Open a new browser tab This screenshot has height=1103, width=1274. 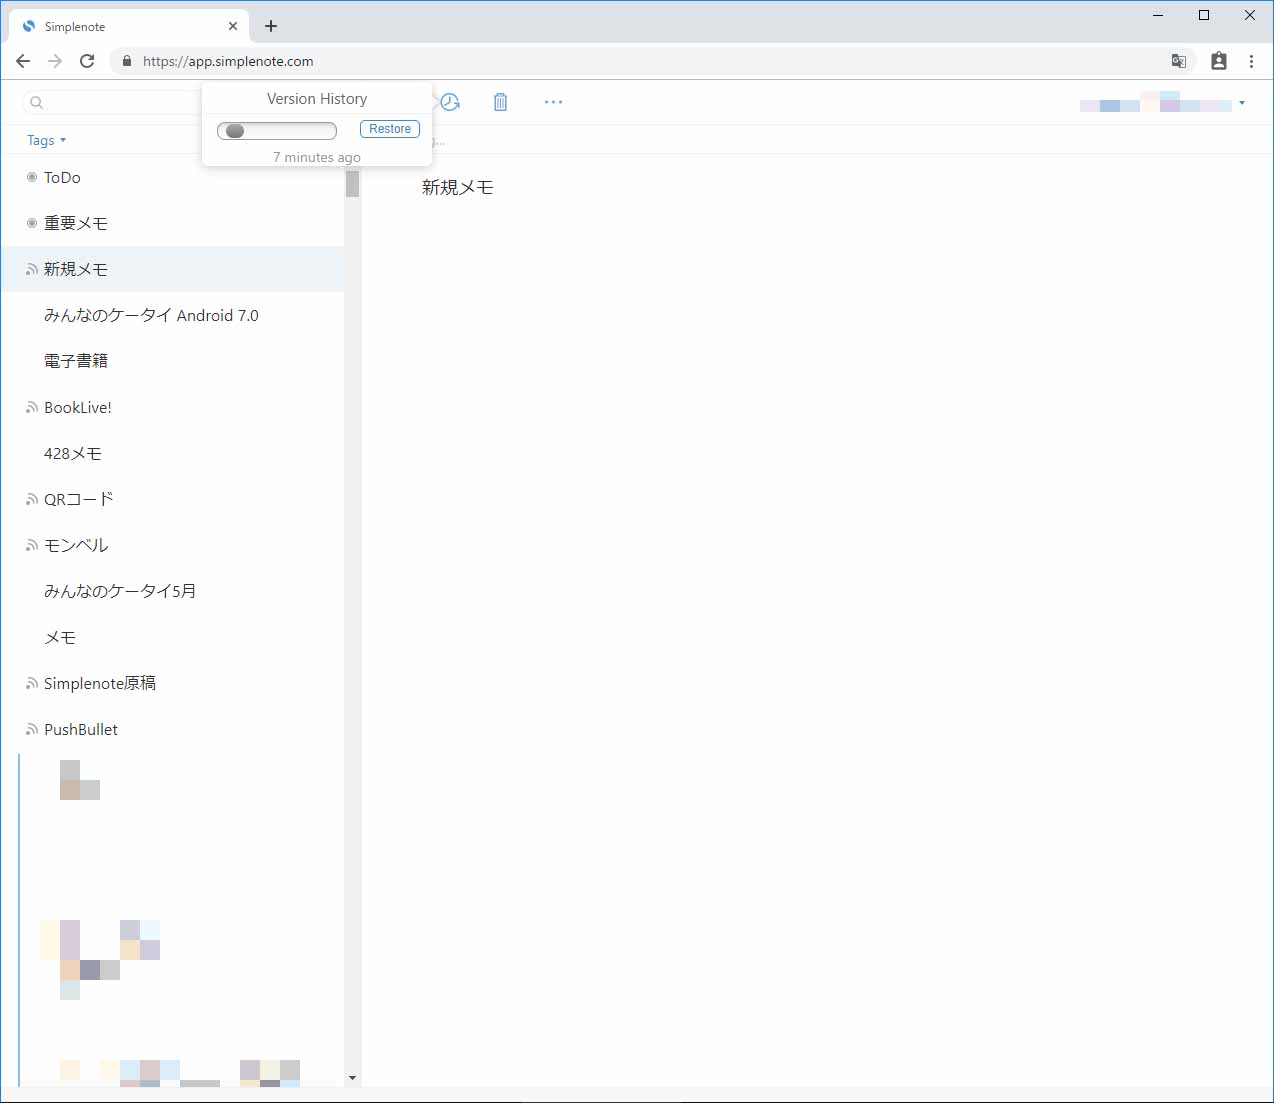(x=271, y=26)
